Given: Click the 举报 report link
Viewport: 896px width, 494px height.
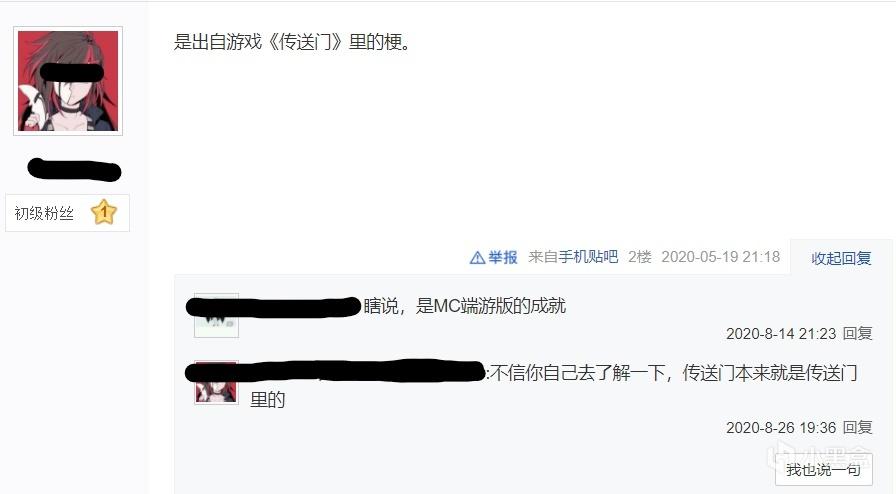Looking at the screenshot, I should tap(503, 257).
